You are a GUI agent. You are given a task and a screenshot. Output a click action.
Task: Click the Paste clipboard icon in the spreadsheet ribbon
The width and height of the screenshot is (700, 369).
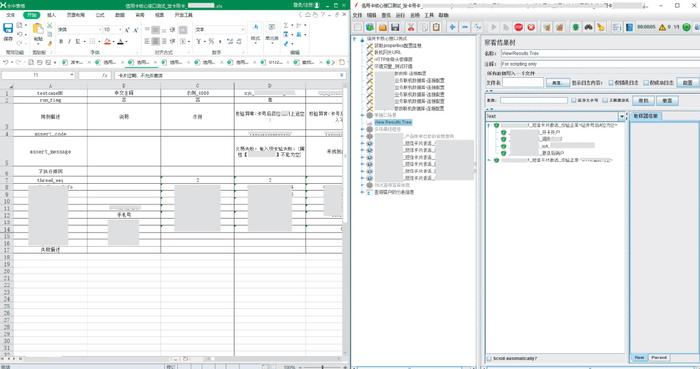(38, 29)
